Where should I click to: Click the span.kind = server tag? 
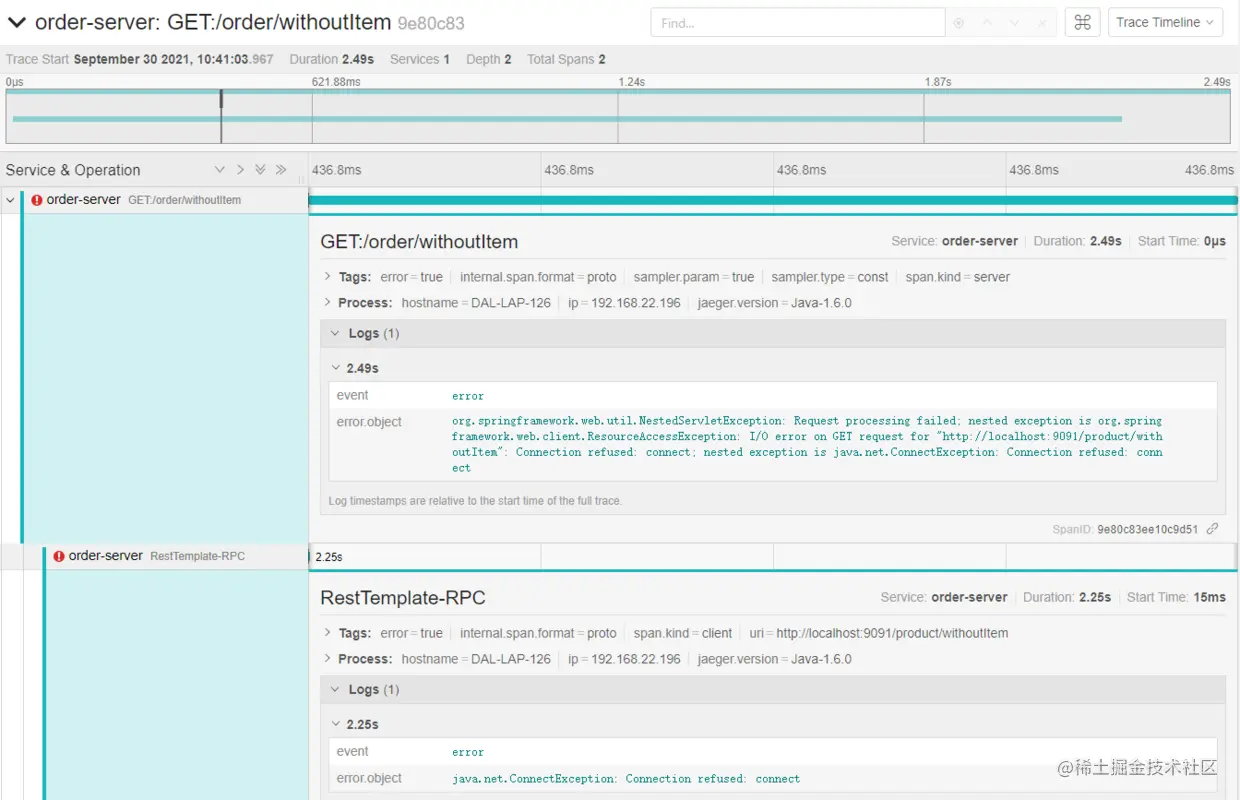coord(958,277)
